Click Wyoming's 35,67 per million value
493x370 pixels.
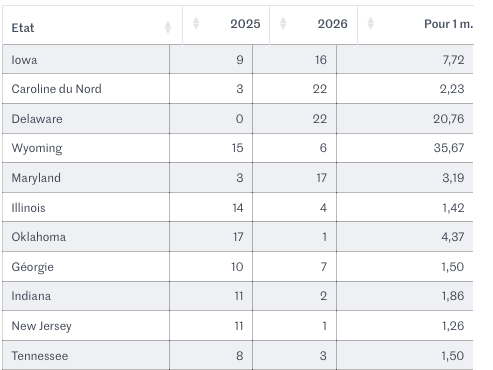[449, 148]
